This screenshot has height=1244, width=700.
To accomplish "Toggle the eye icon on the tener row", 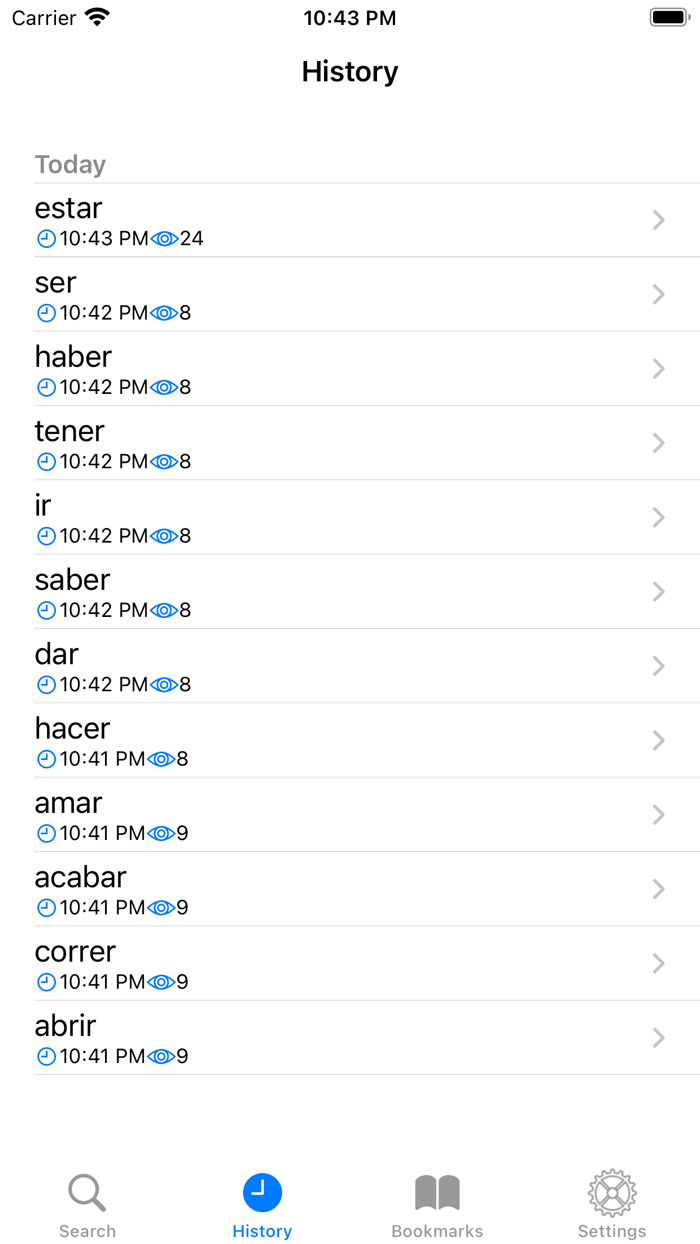I will [164, 461].
